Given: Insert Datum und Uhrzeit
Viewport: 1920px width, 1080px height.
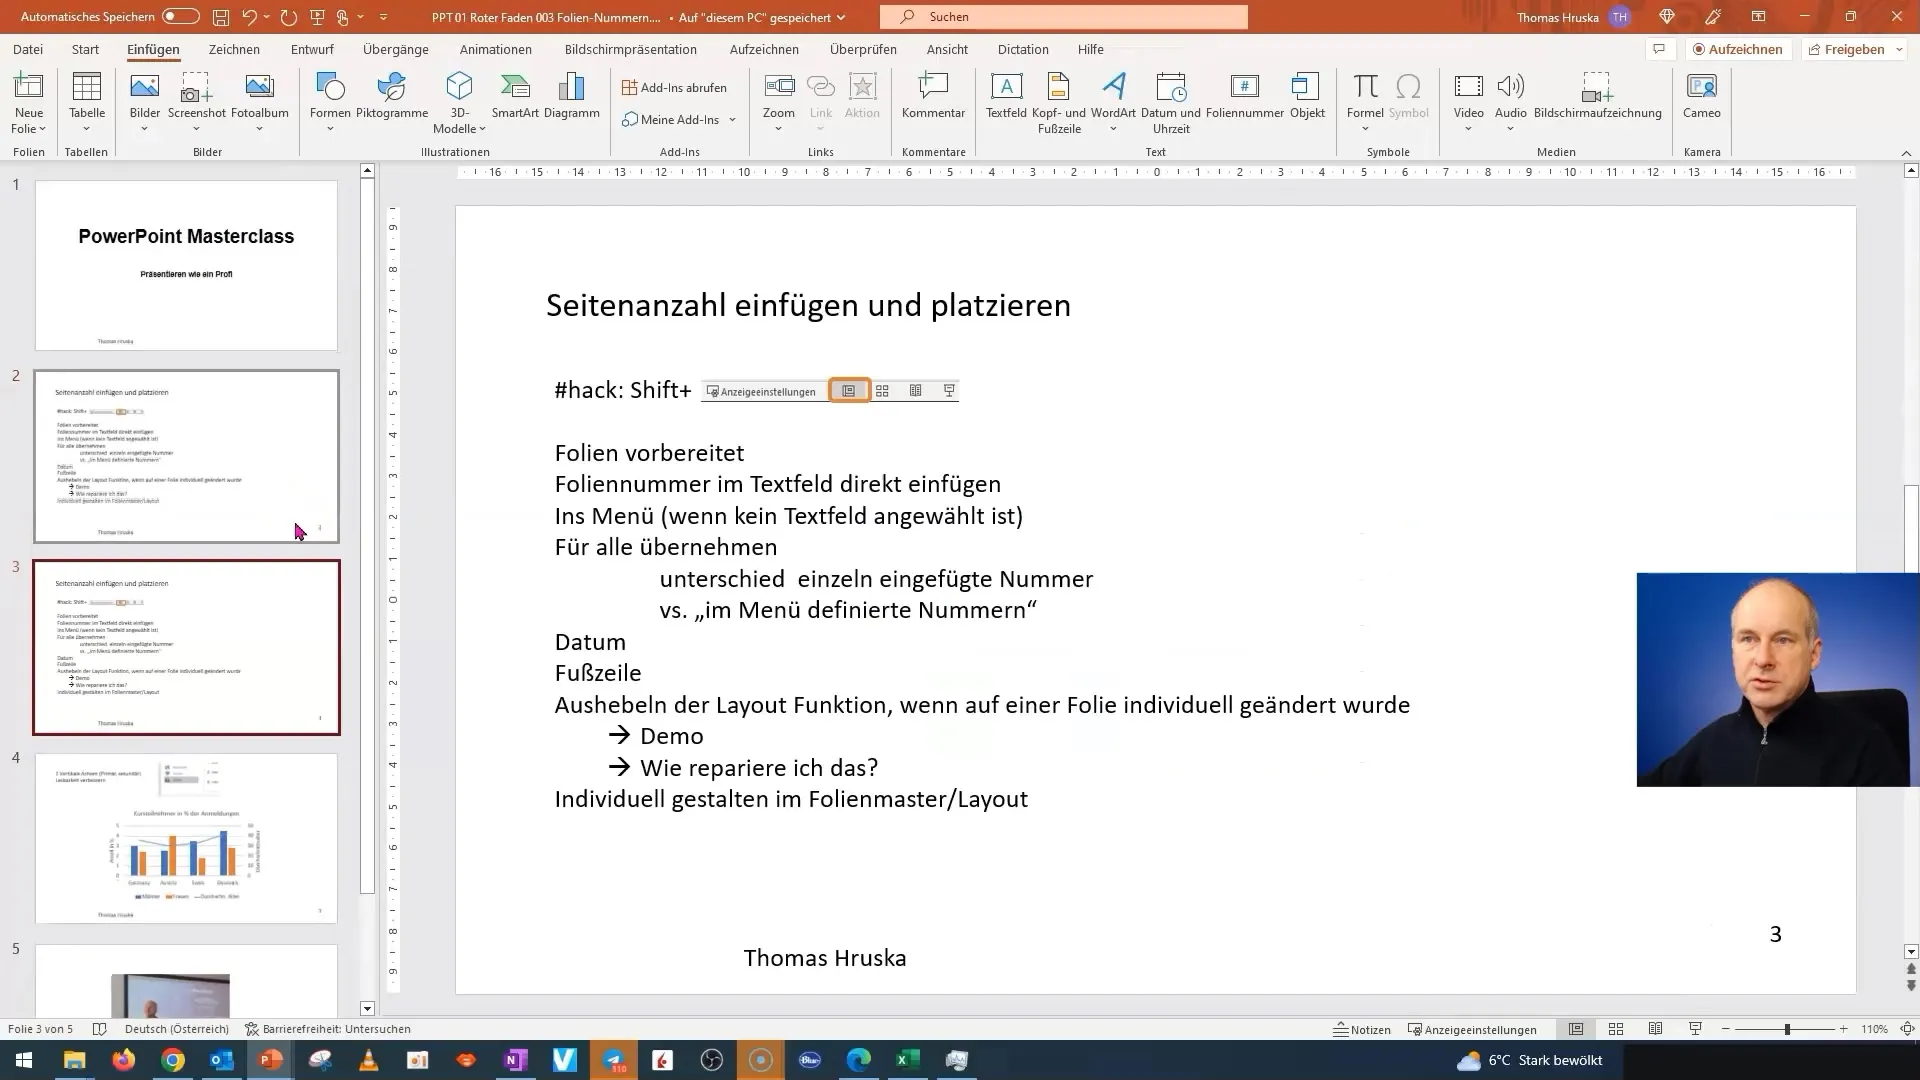Looking at the screenshot, I should coord(1171,102).
